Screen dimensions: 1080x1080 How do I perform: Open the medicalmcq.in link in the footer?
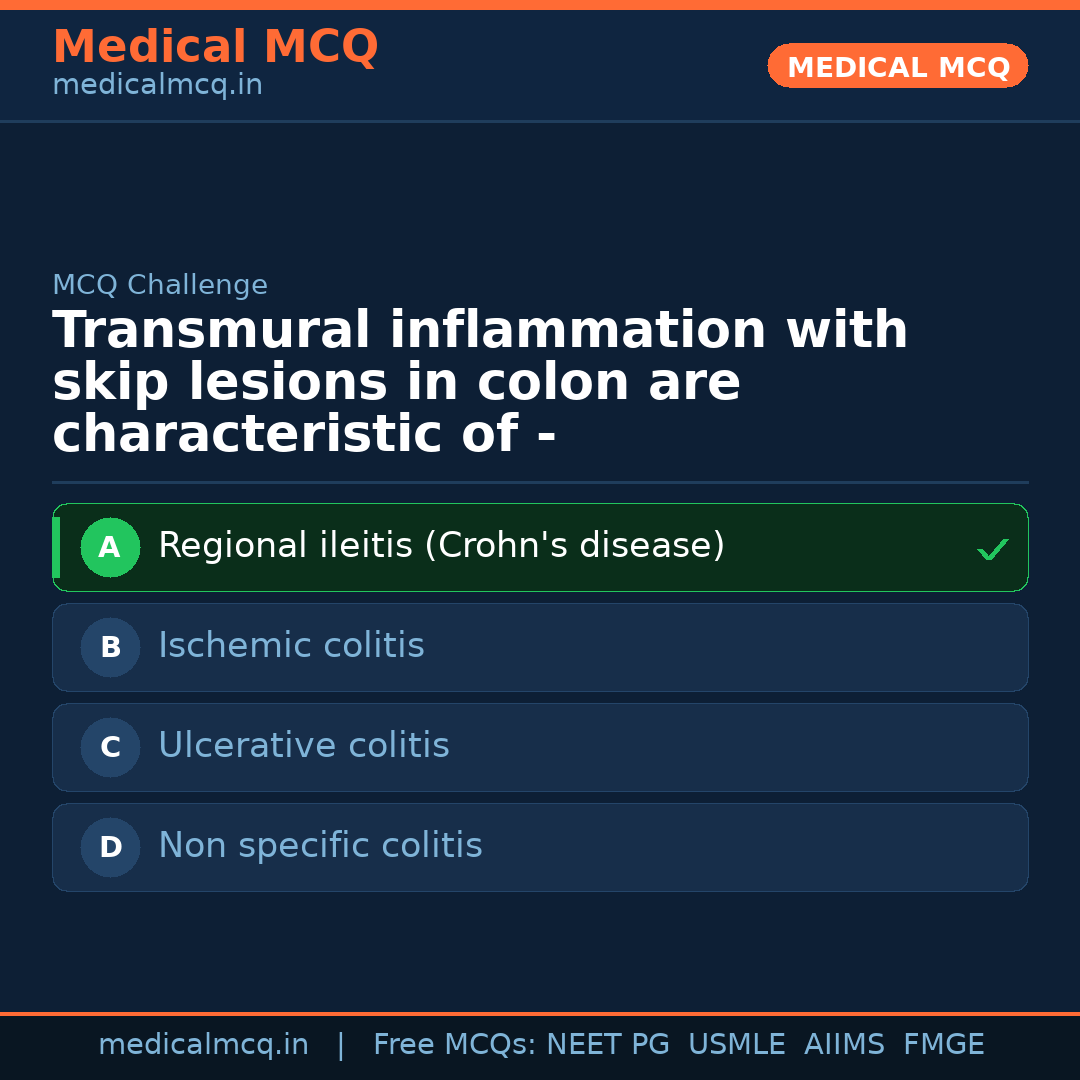203,1045
